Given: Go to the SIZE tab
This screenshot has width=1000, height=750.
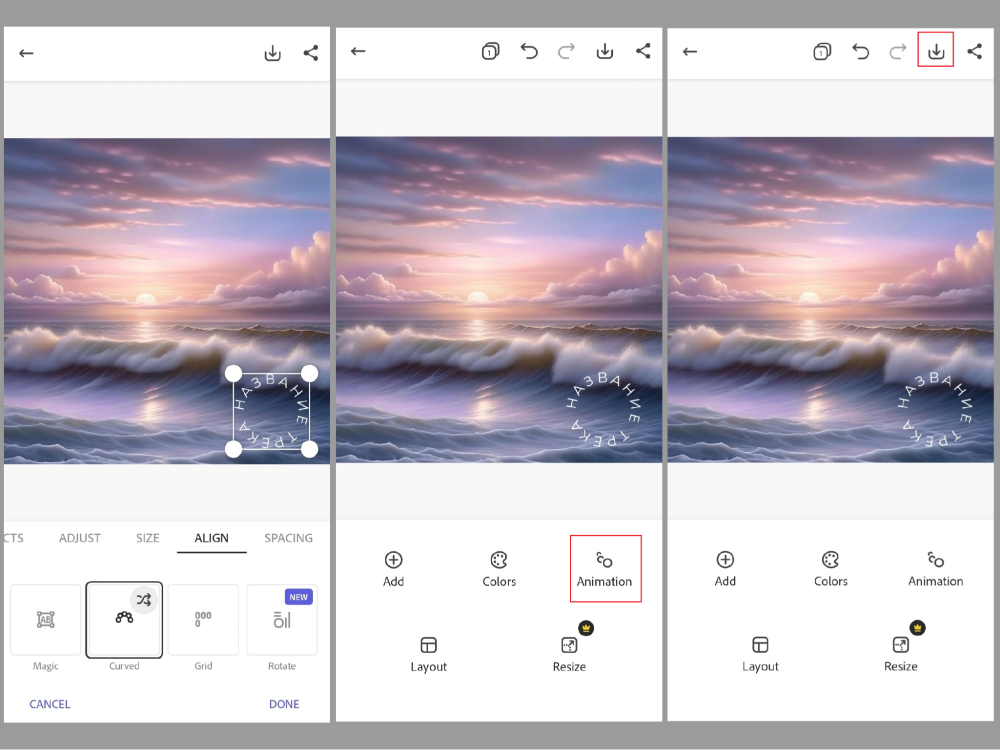Looking at the screenshot, I should coord(148,538).
